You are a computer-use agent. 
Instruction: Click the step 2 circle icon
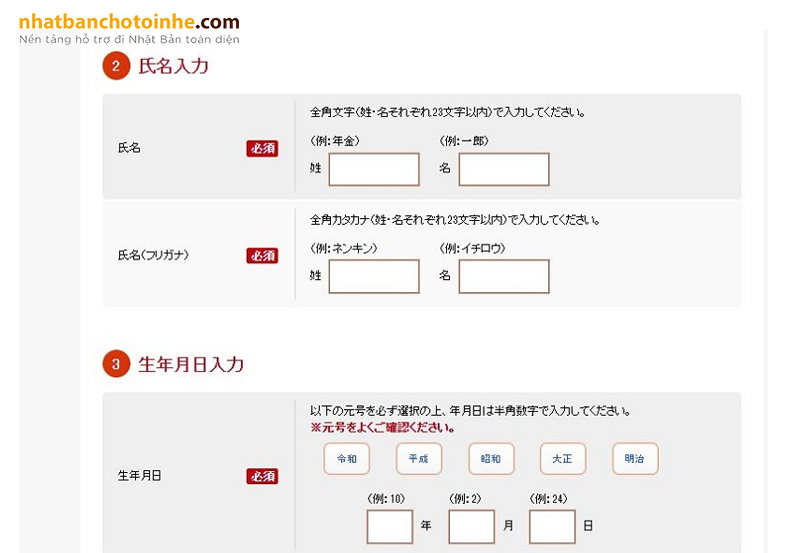pos(116,67)
